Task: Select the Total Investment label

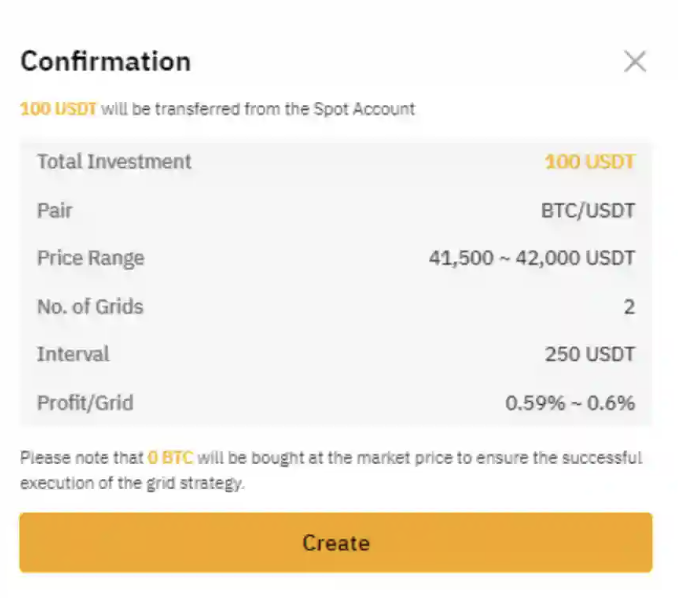Action: click(x=114, y=161)
